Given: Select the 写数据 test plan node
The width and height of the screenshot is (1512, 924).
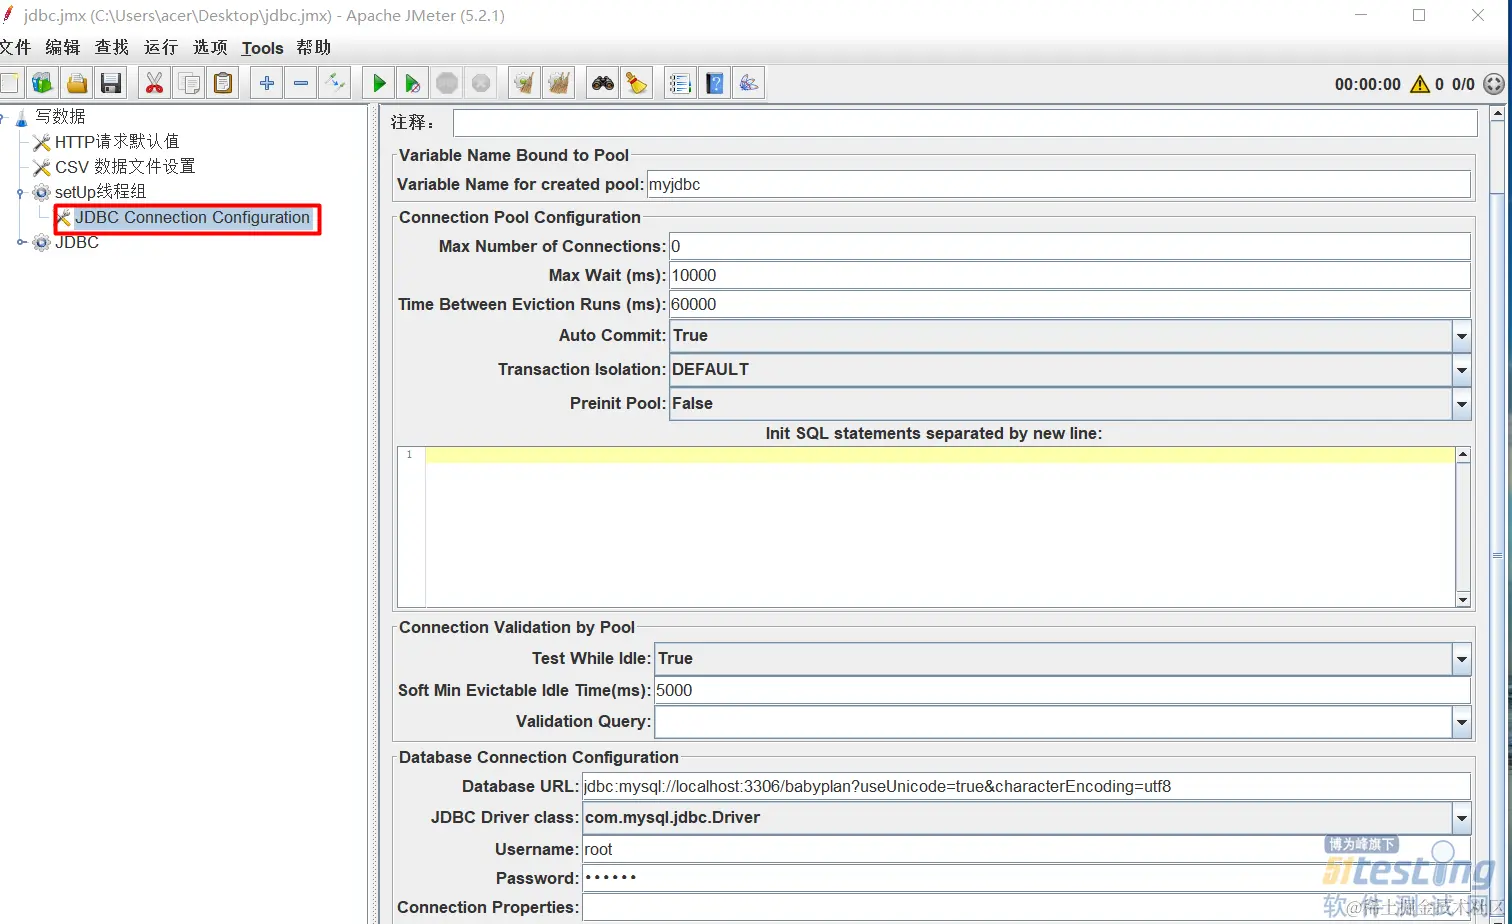Looking at the screenshot, I should (x=60, y=117).
